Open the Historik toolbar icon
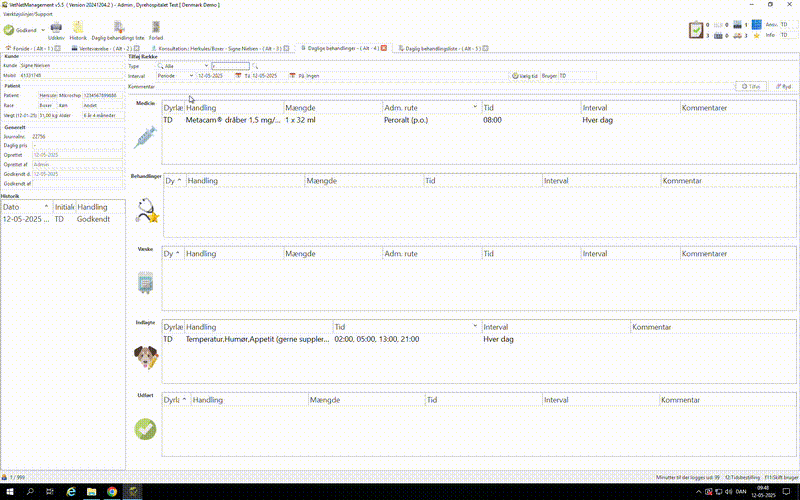 tap(78, 31)
